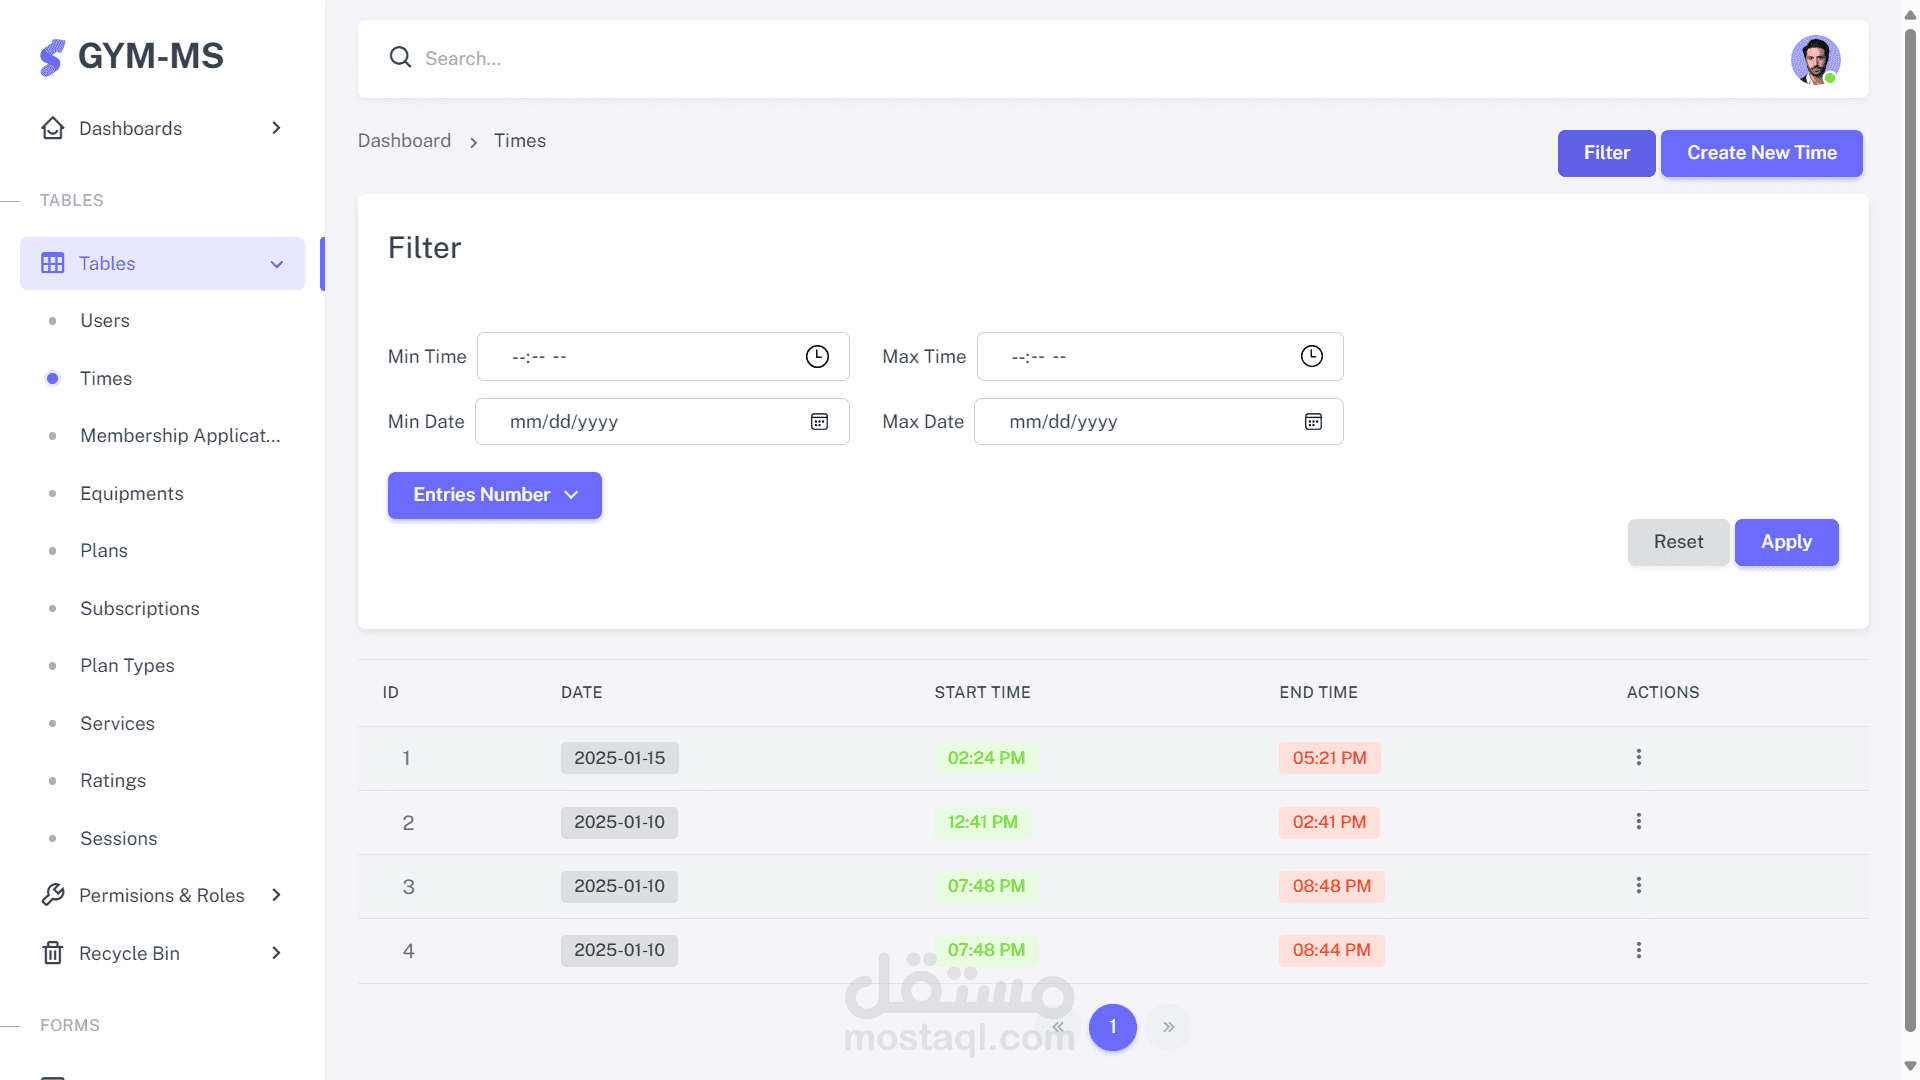The width and height of the screenshot is (1920, 1080).
Task: Click the GYM-MS logo icon
Action: [x=52, y=57]
